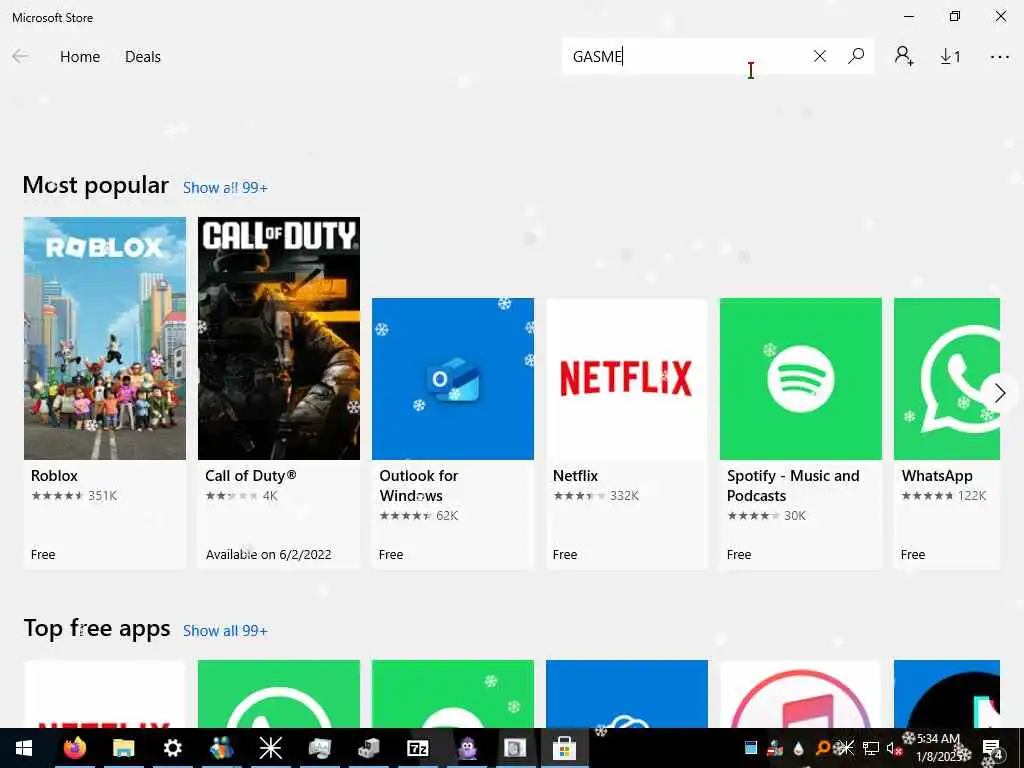The width and height of the screenshot is (1024, 768).
Task: Click the WhatsApp title text
Action: pos(937,476)
